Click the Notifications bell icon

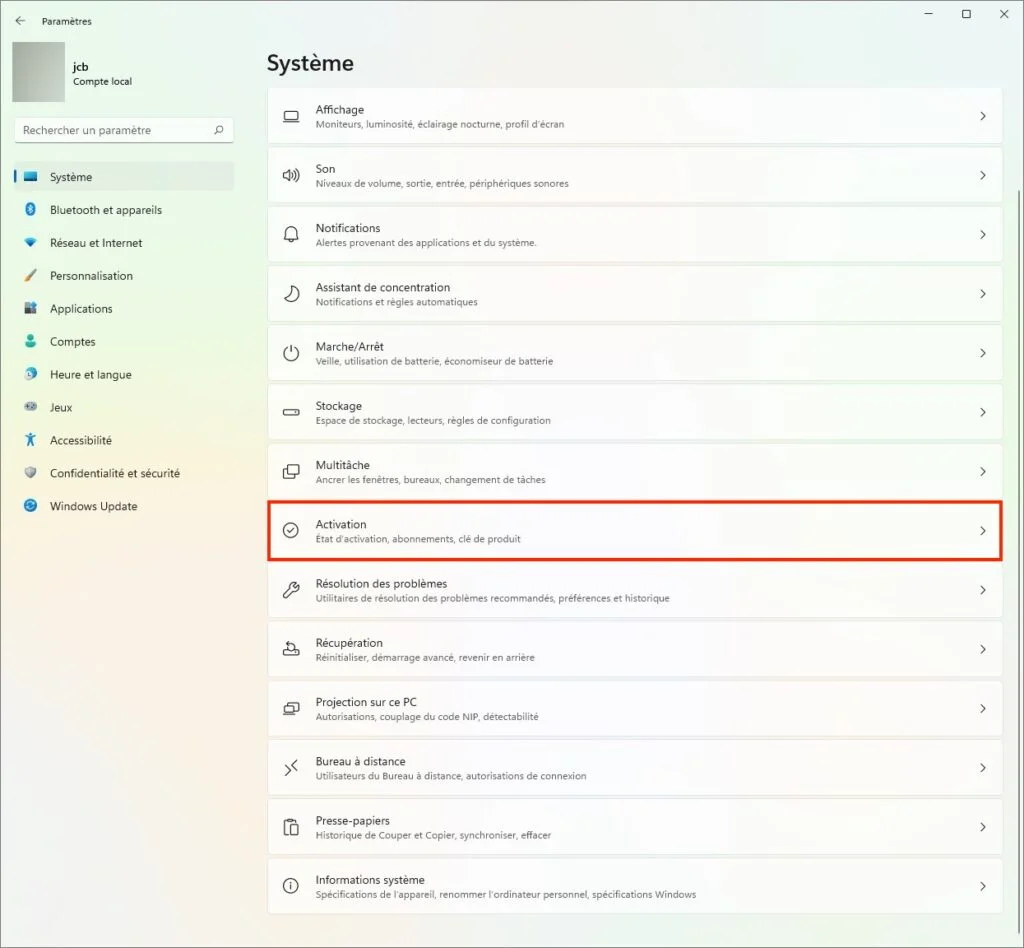tap(291, 234)
